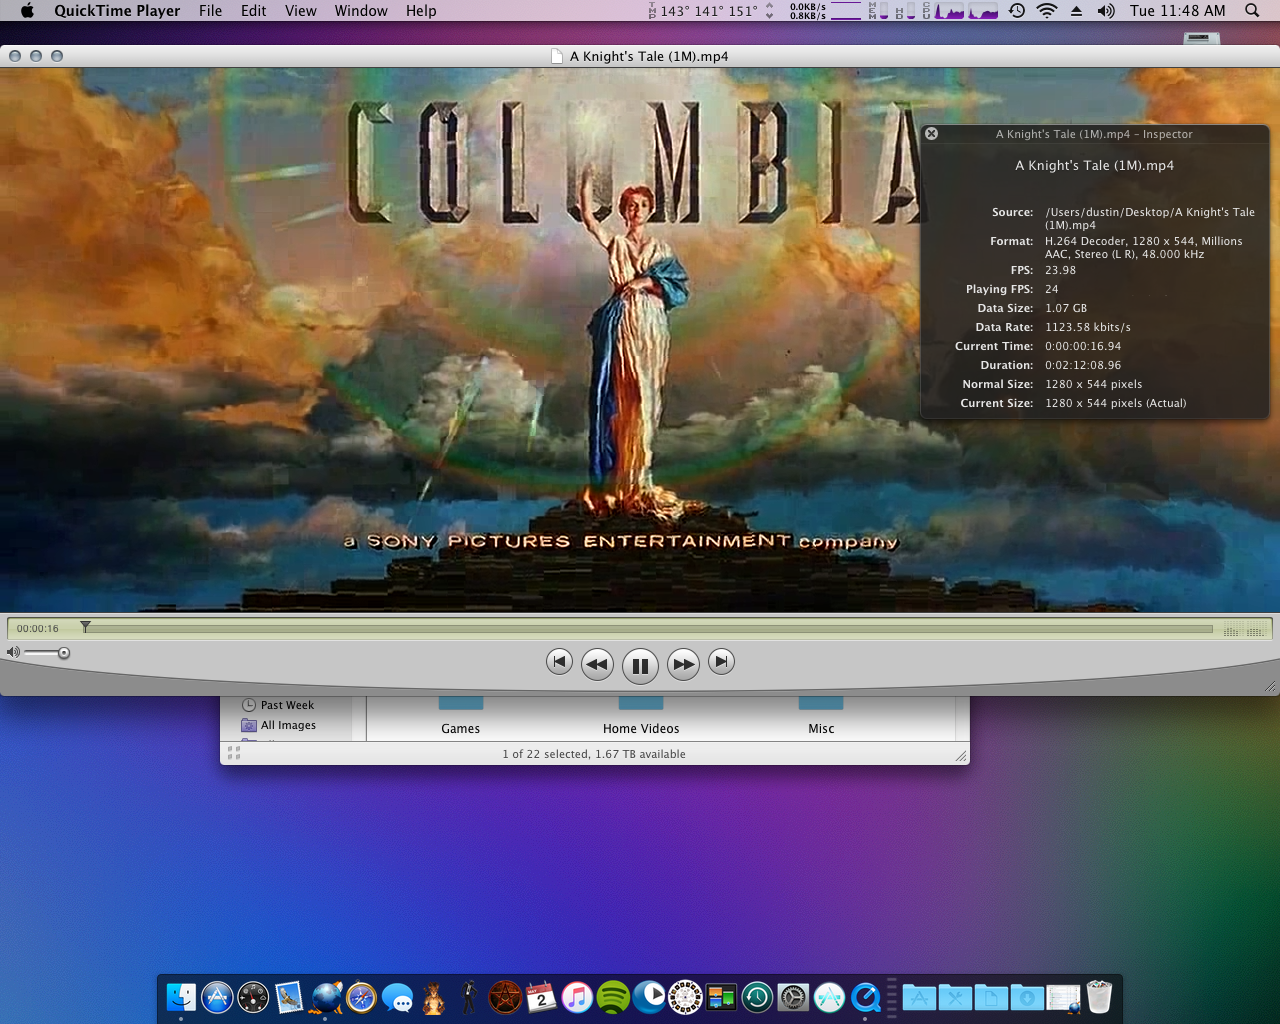Open the View menu
Screen dimensions: 1280x1024
pyautogui.click(x=301, y=11)
